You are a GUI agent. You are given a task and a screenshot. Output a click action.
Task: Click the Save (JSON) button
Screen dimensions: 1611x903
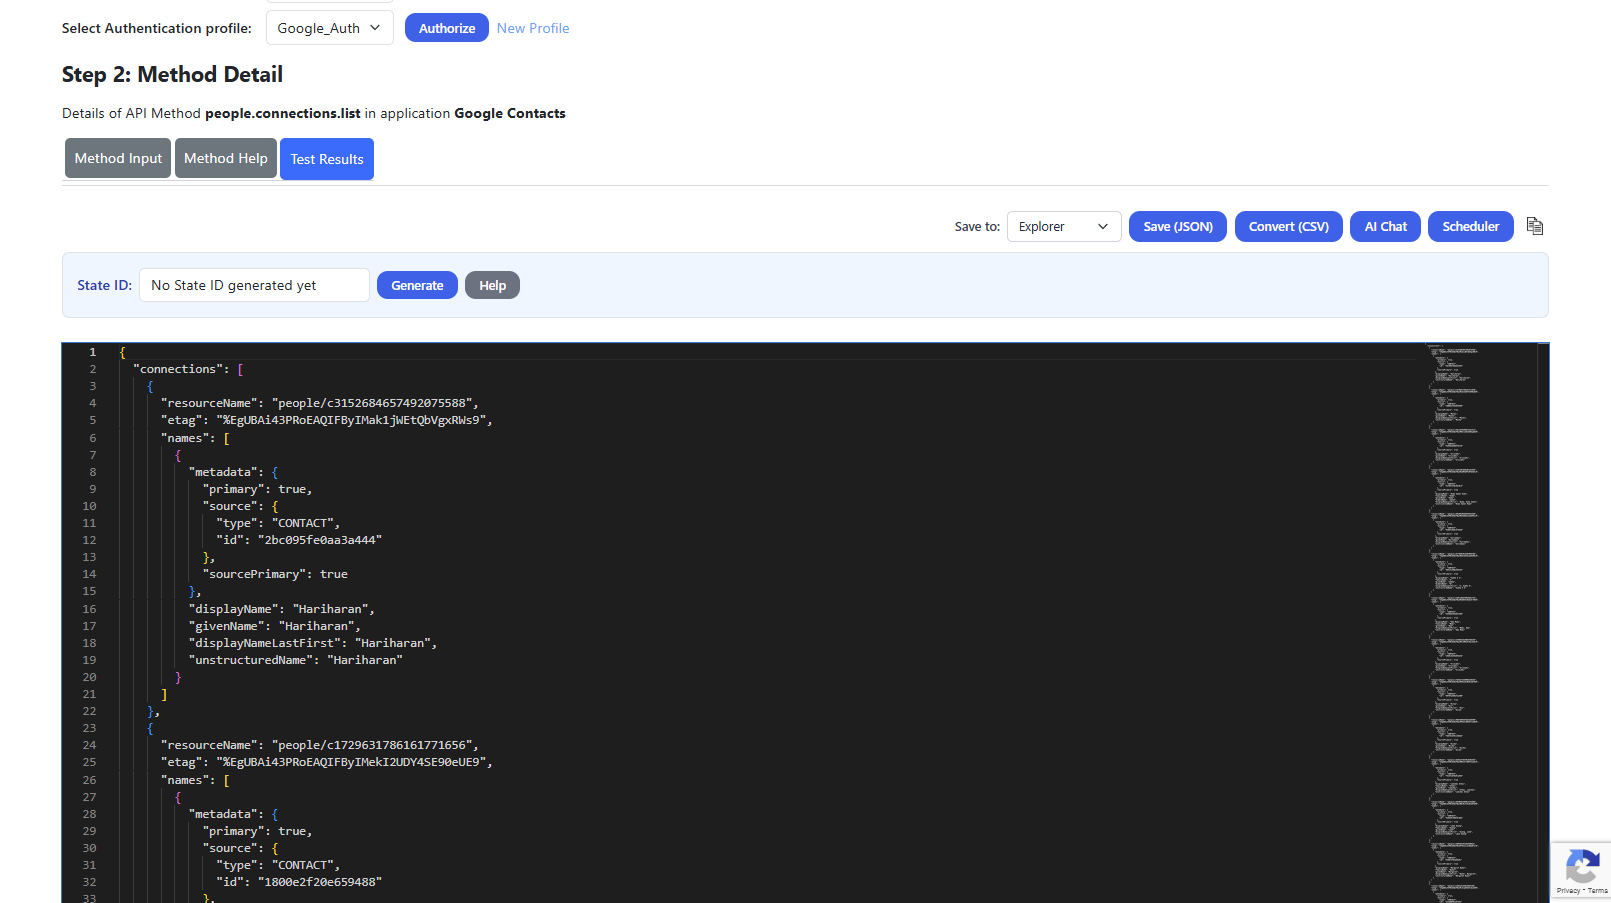(x=1178, y=227)
